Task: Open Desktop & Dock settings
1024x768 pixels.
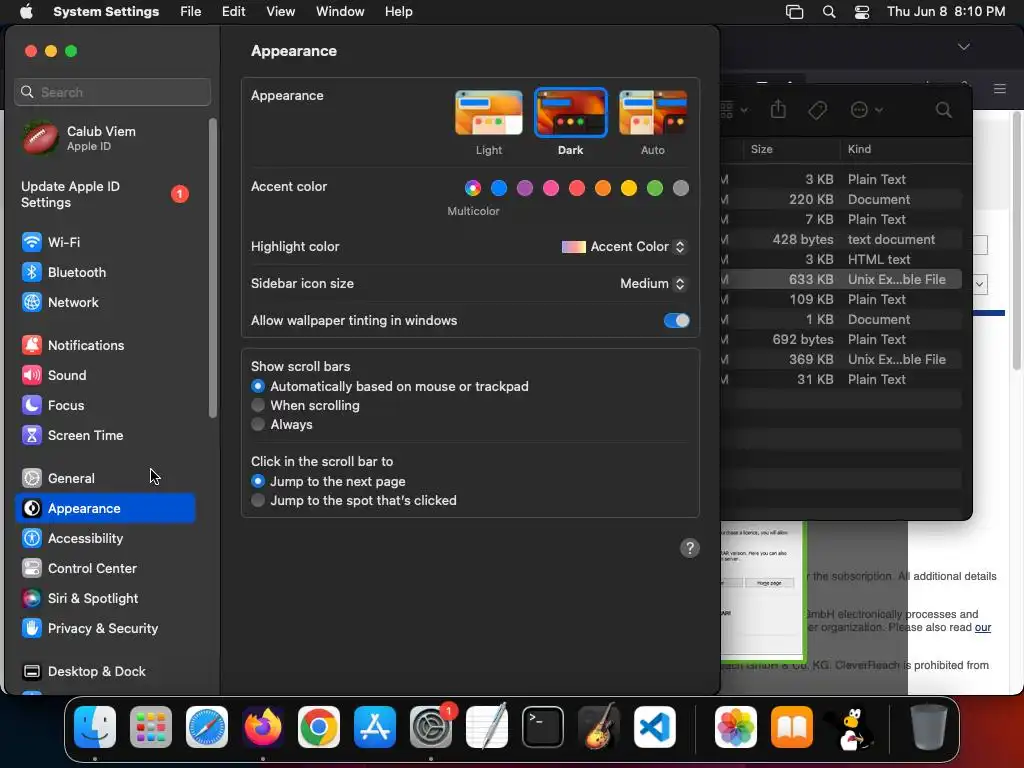Action: (104, 672)
